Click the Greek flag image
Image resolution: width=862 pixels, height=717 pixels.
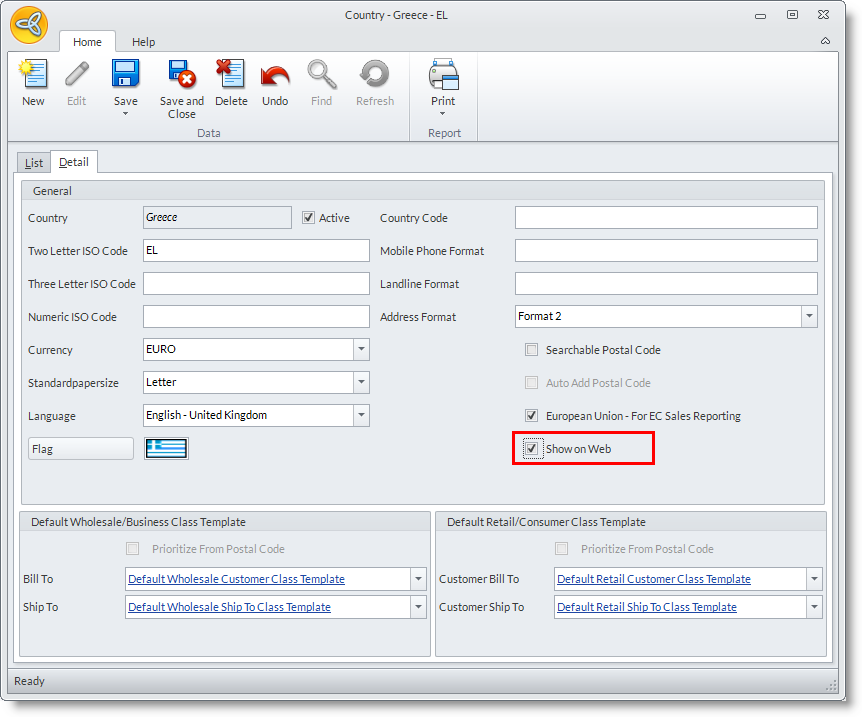166,449
